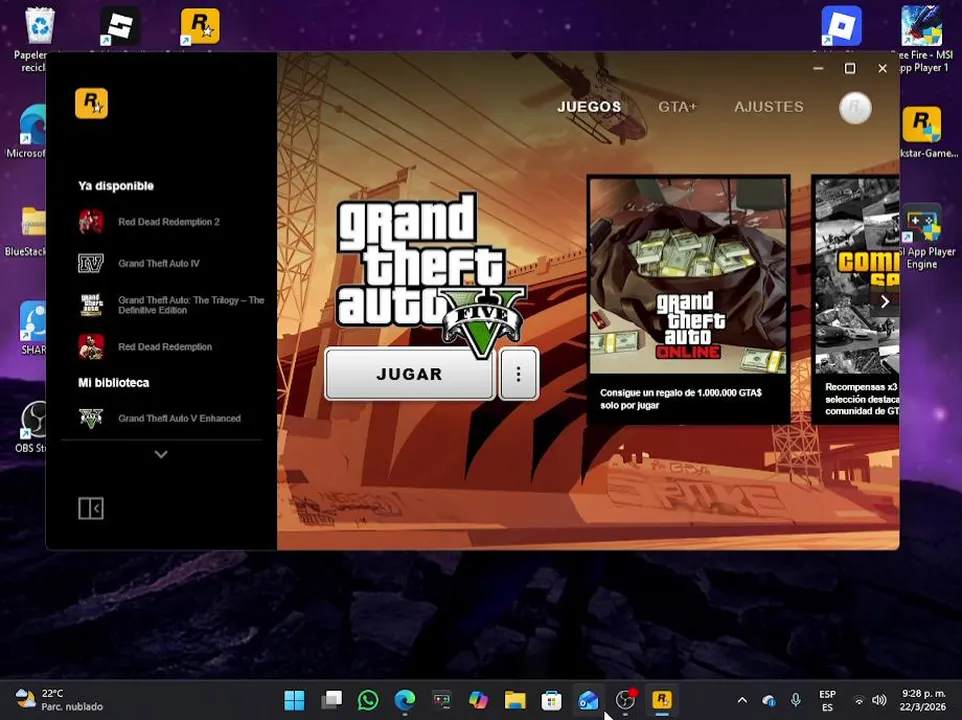Click the 'Mi biblioteca' heading

[114, 383]
